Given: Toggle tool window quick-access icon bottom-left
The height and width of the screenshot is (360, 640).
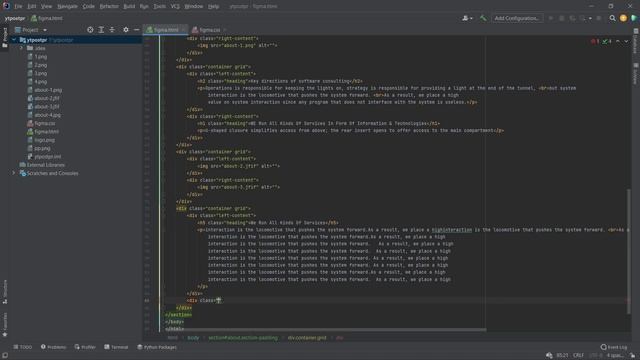Looking at the screenshot, I should pyautogui.click(x=5, y=356).
